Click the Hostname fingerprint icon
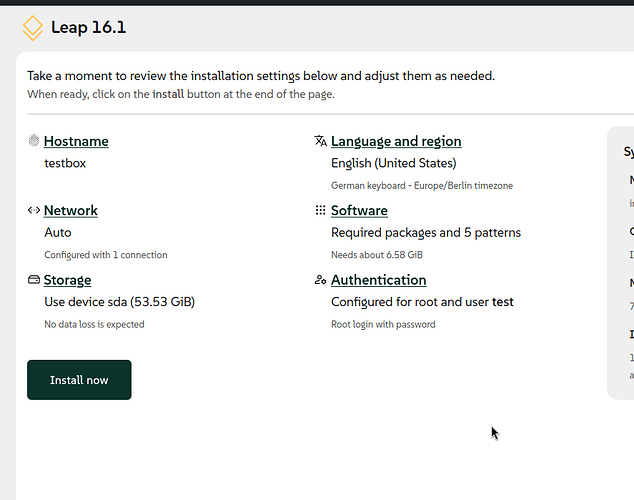Screen dimensions: 634x500 [34, 141]
